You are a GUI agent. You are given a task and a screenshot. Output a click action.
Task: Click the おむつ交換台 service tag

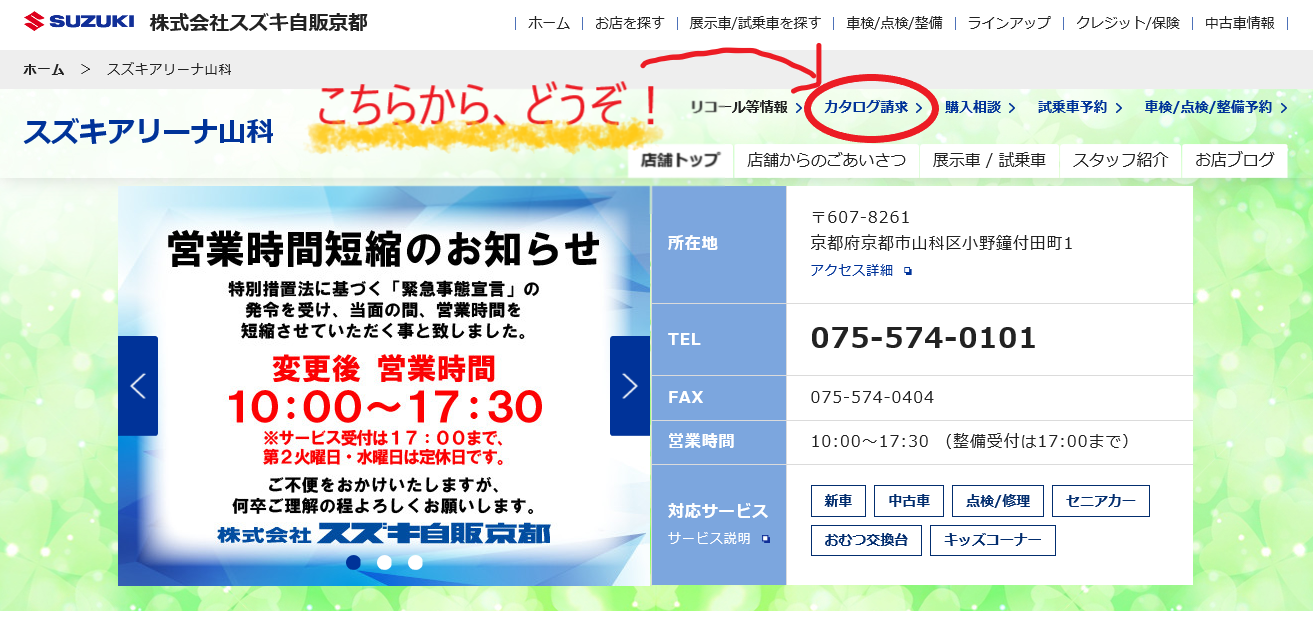tap(866, 541)
